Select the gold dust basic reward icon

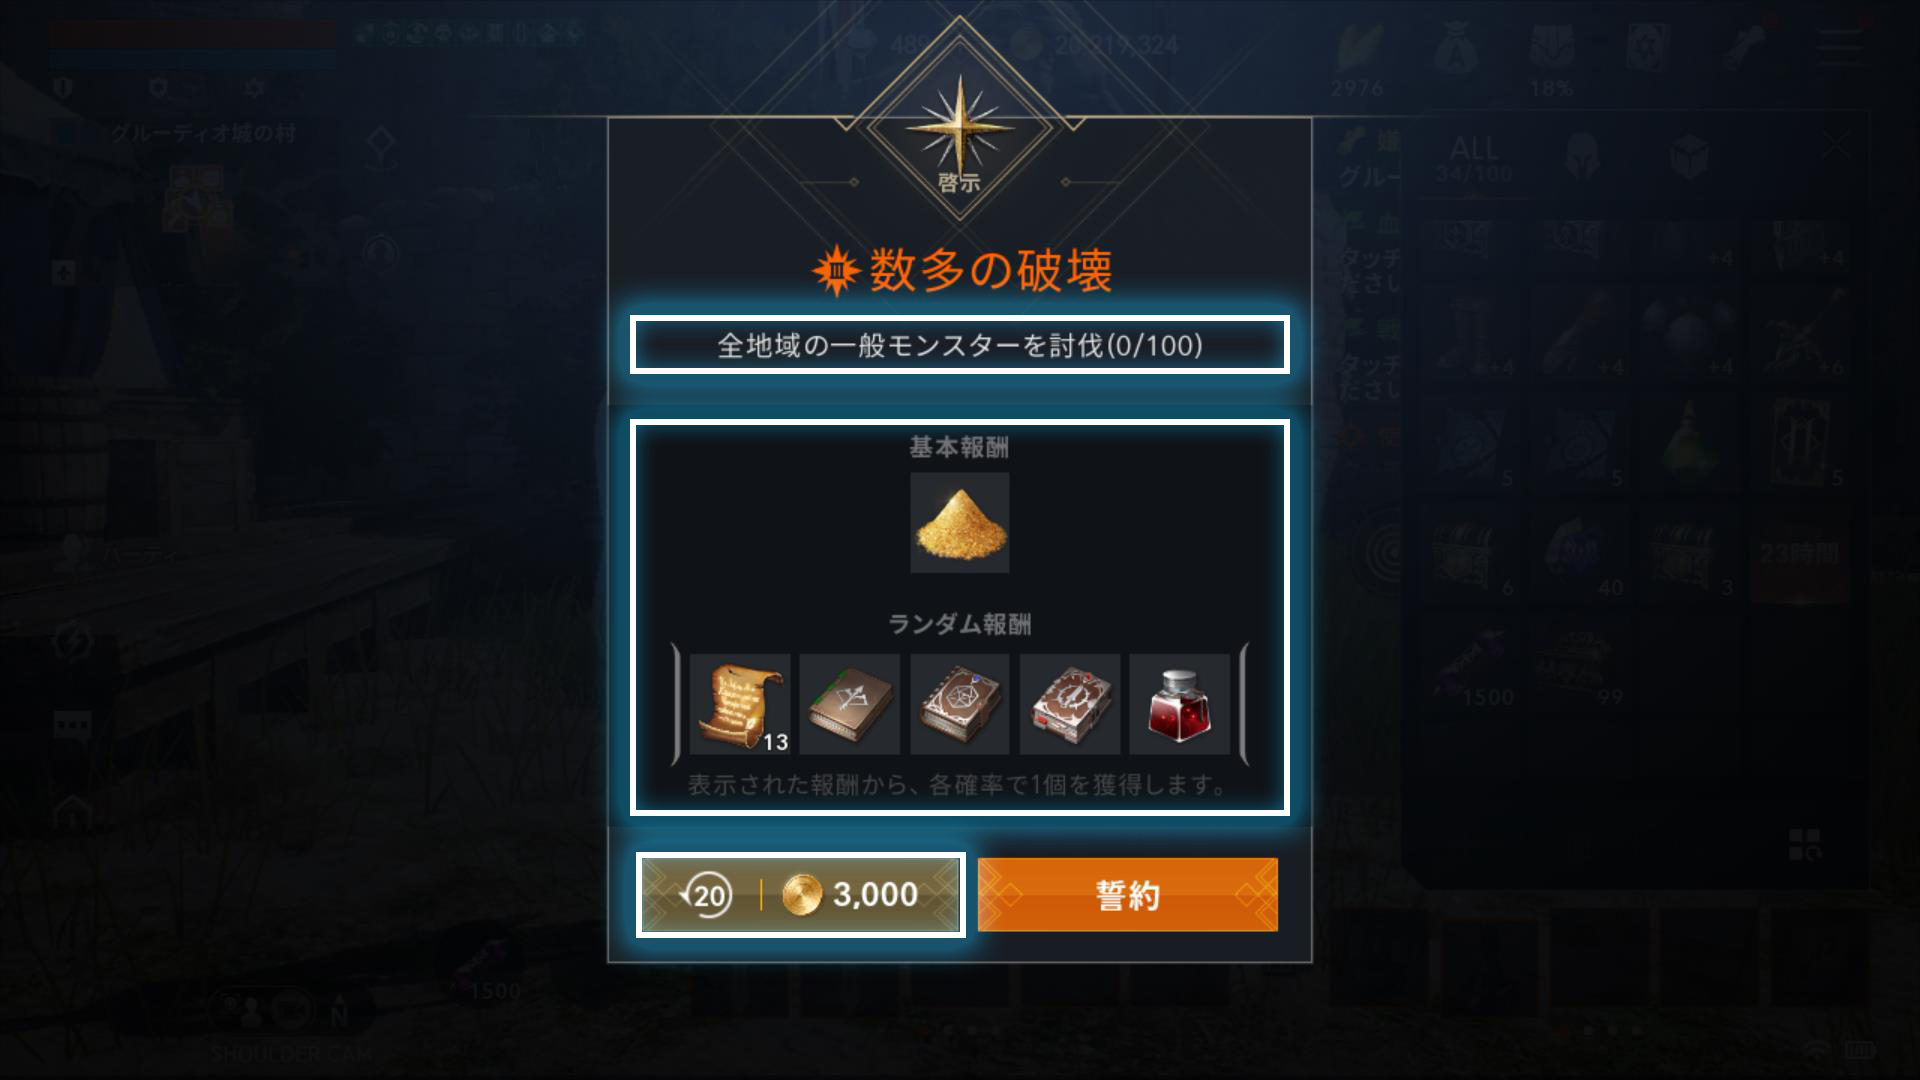point(959,523)
